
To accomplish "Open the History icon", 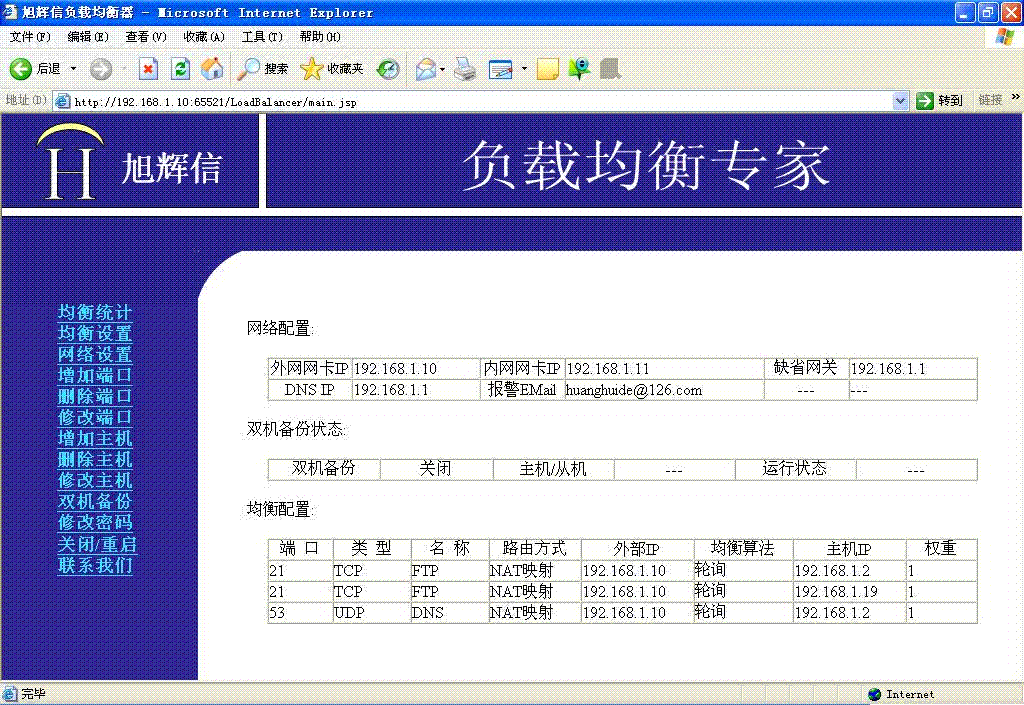I will [x=388, y=69].
